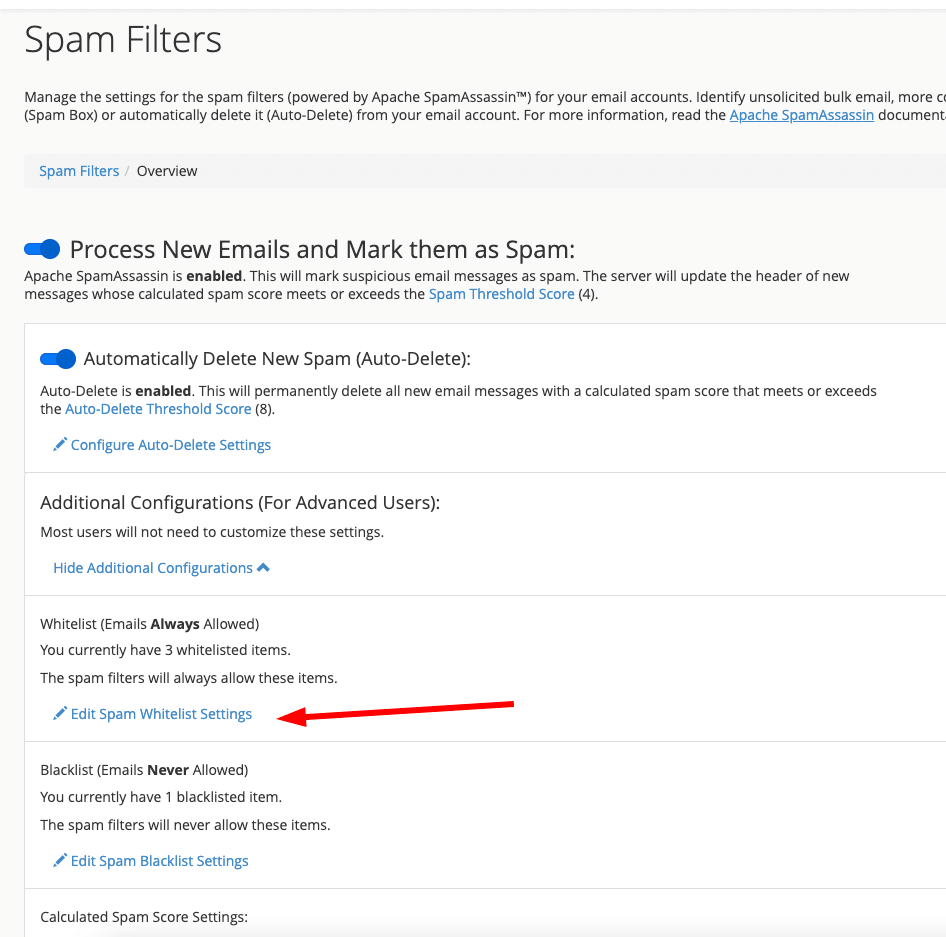946x937 pixels.
Task: Click Configure Auto-Delete Settings
Action: pyautogui.click(x=171, y=444)
